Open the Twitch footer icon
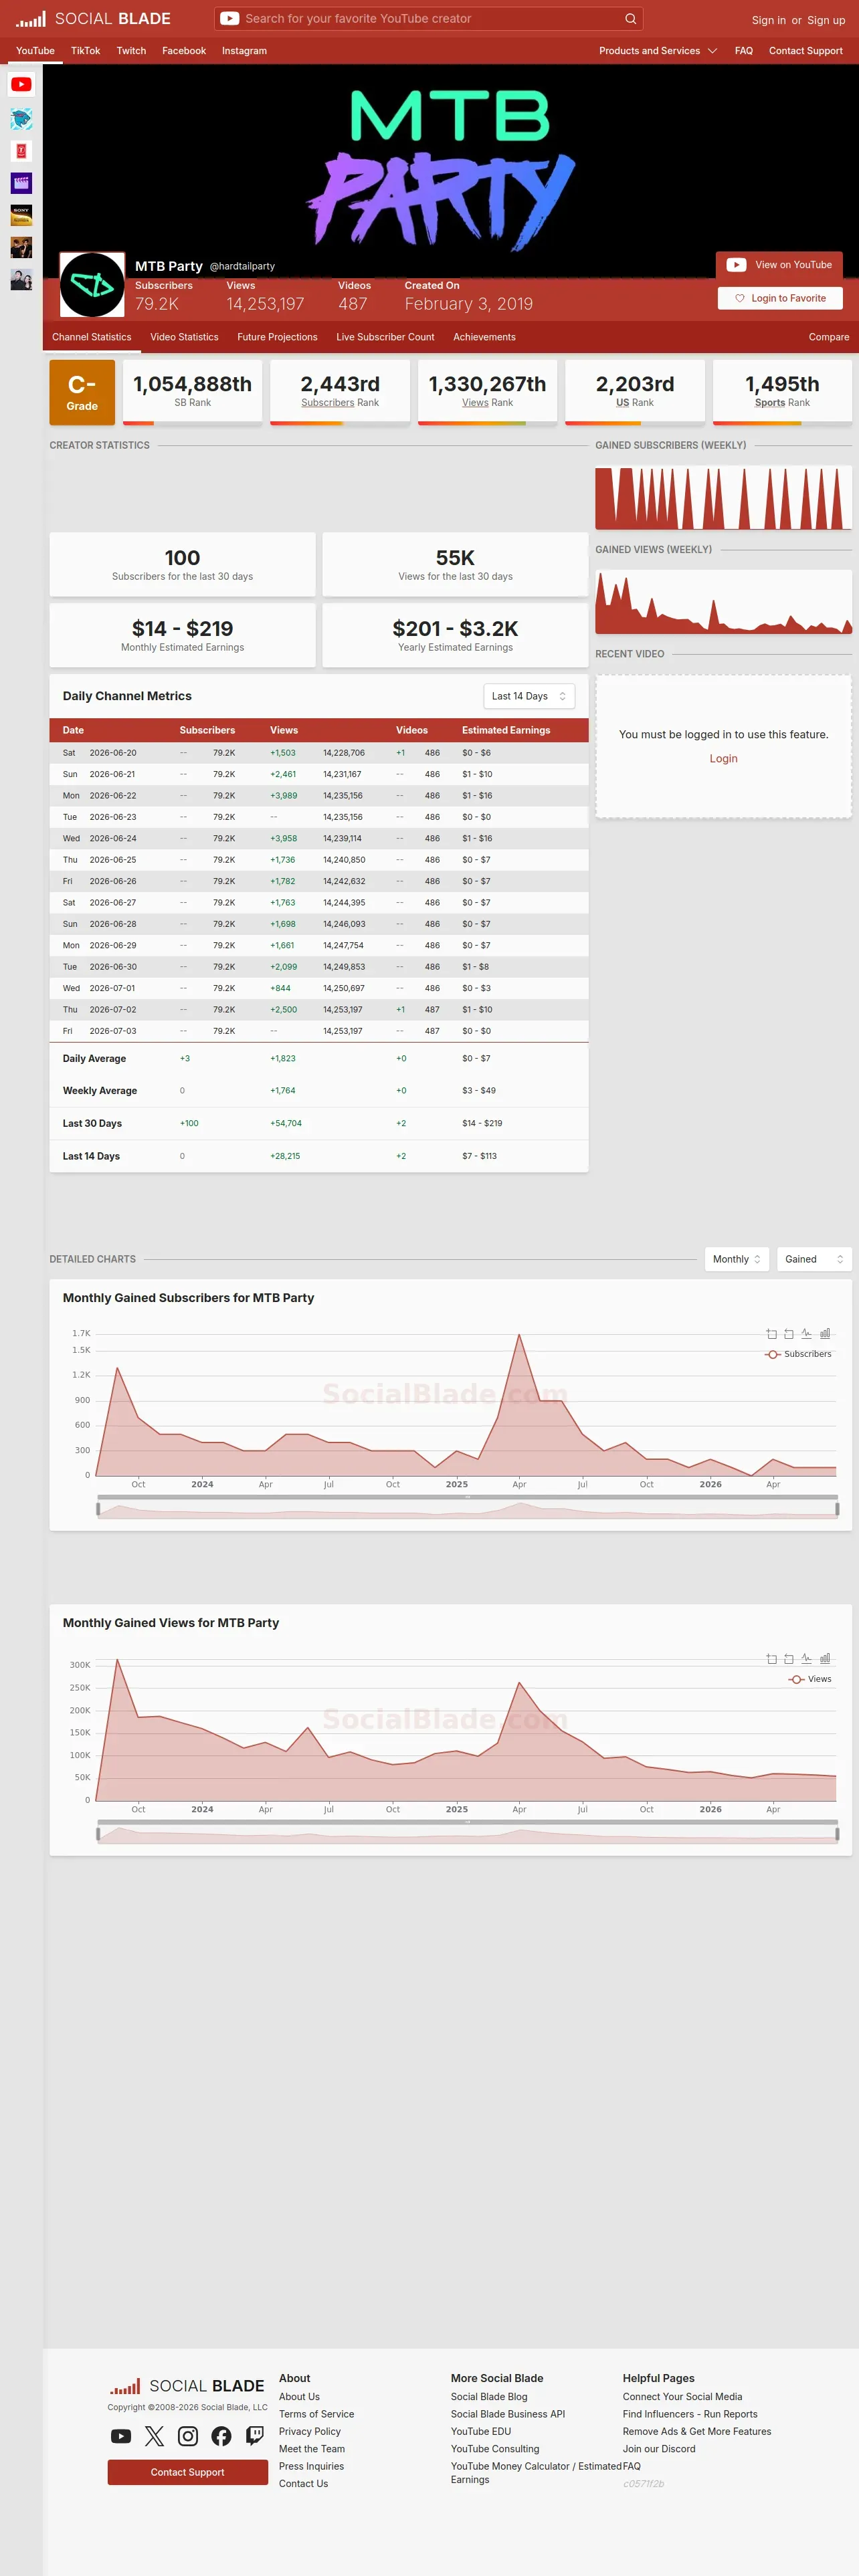The height and width of the screenshot is (2576, 859). [x=255, y=2436]
